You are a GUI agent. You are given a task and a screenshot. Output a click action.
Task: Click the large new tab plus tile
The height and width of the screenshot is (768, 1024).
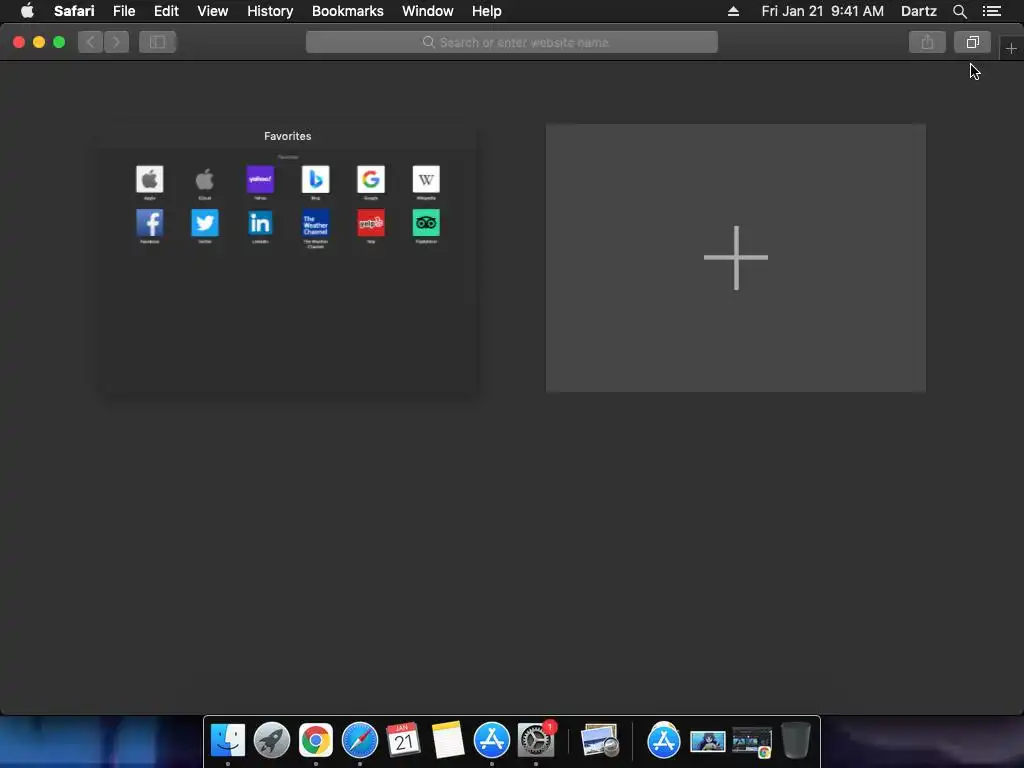point(735,258)
